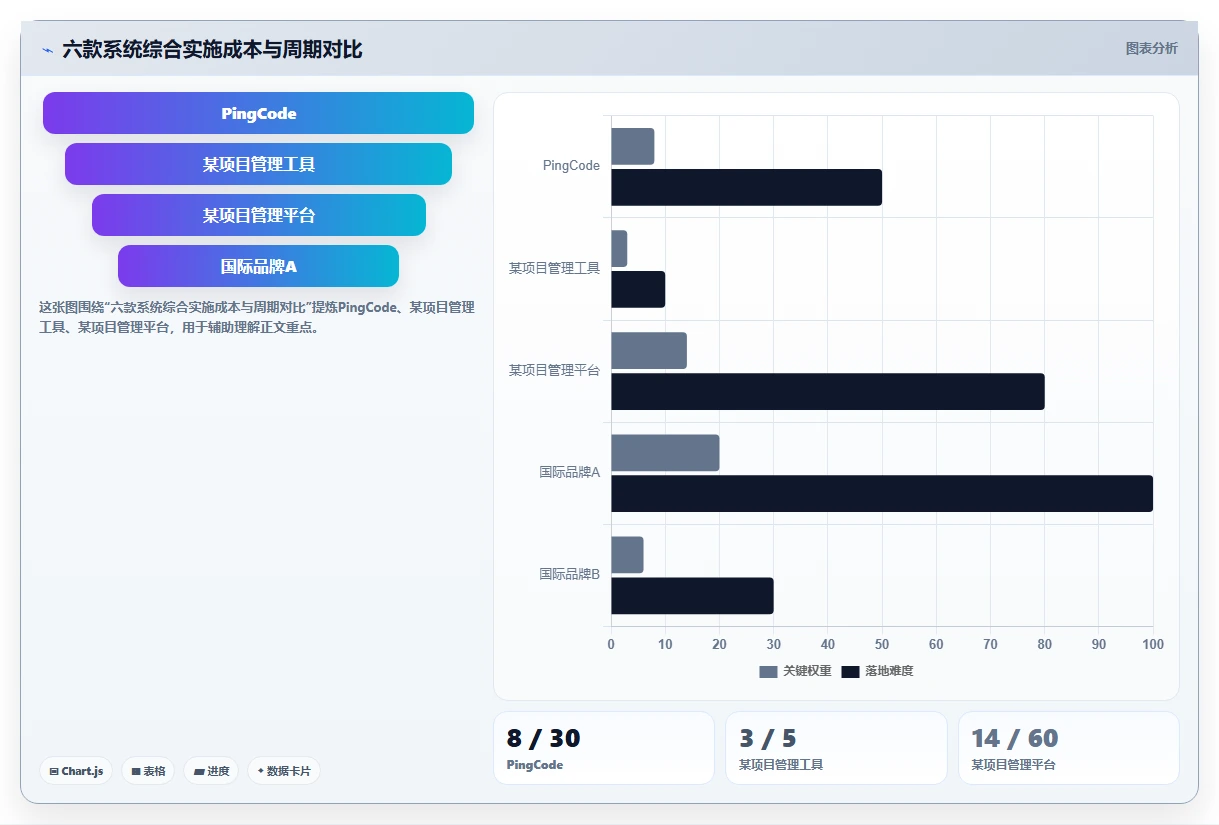Select the 国际品牌A funnel bar
Image resolution: width=1219 pixels, height=825 pixels.
click(x=258, y=266)
